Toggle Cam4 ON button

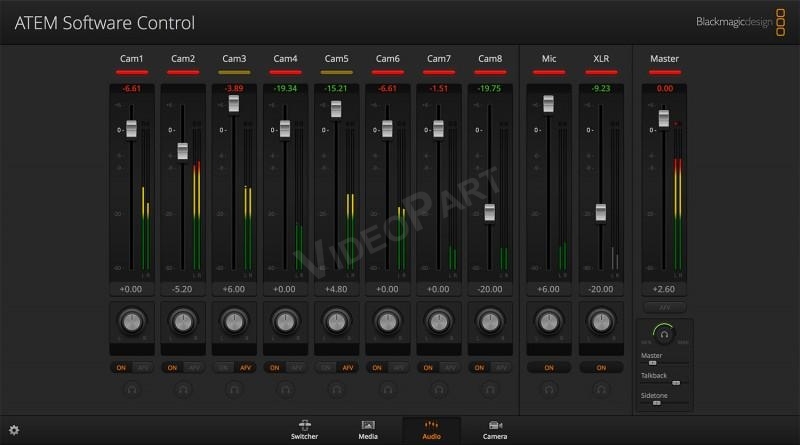click(x=274, y=367)
